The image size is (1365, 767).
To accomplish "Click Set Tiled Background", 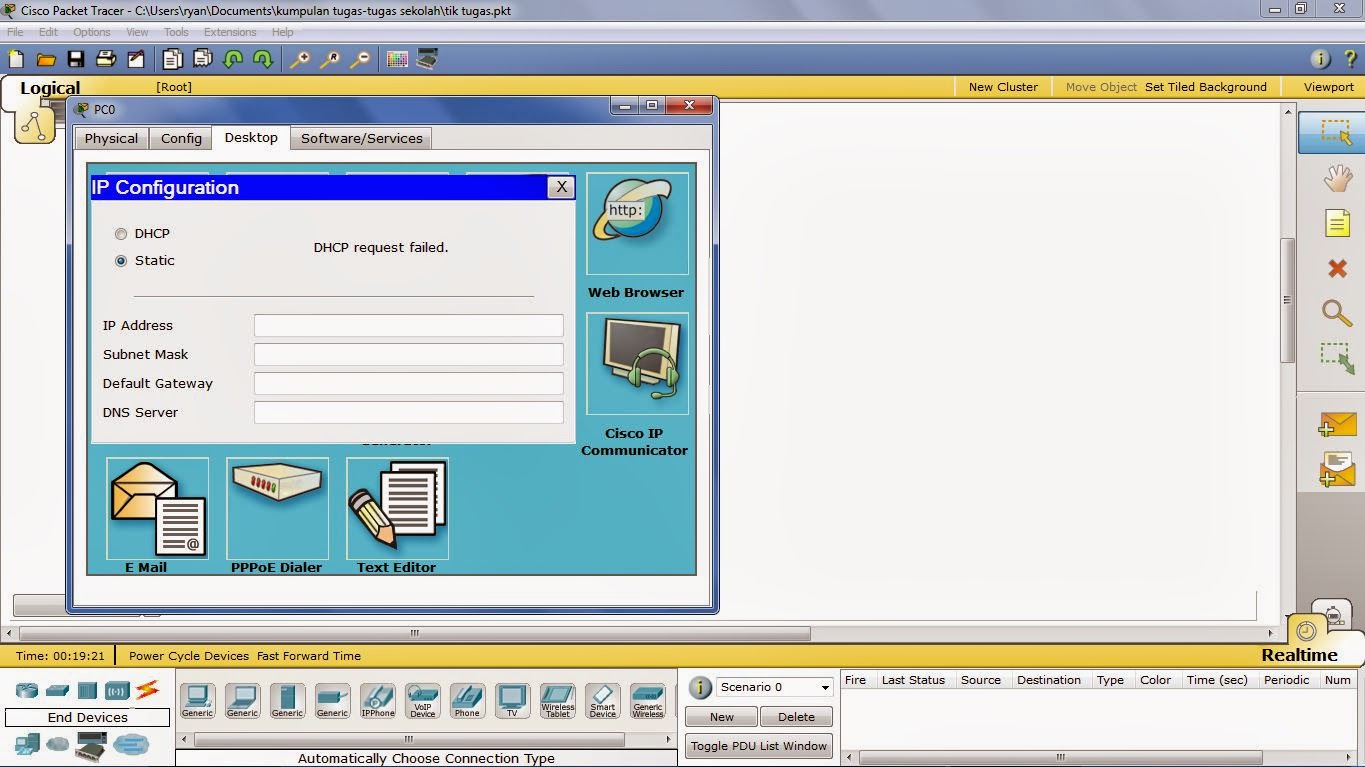I will (1206, 87).
